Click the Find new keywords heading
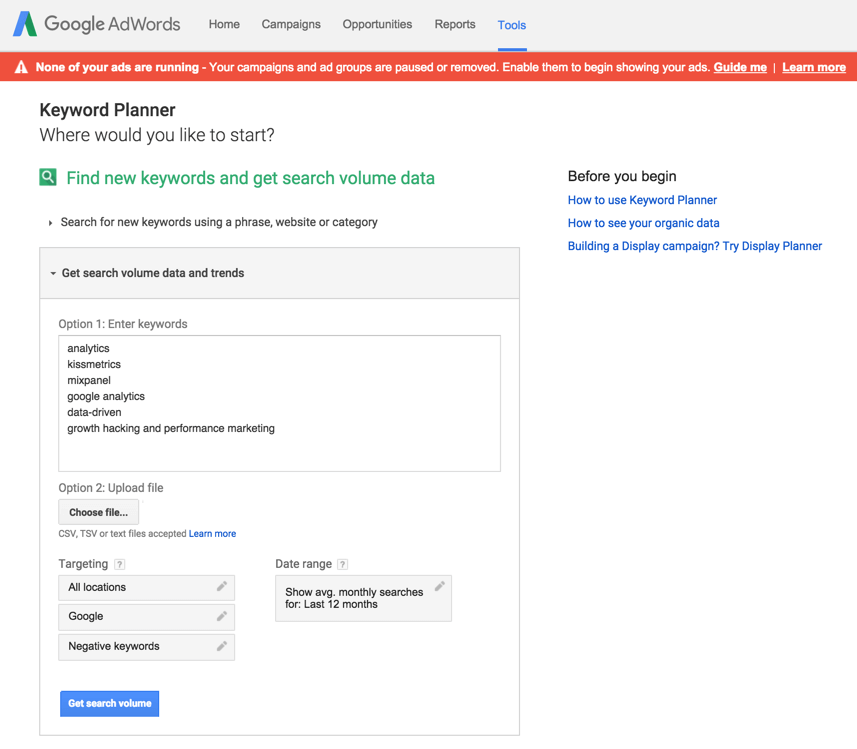 click(250, 178)
